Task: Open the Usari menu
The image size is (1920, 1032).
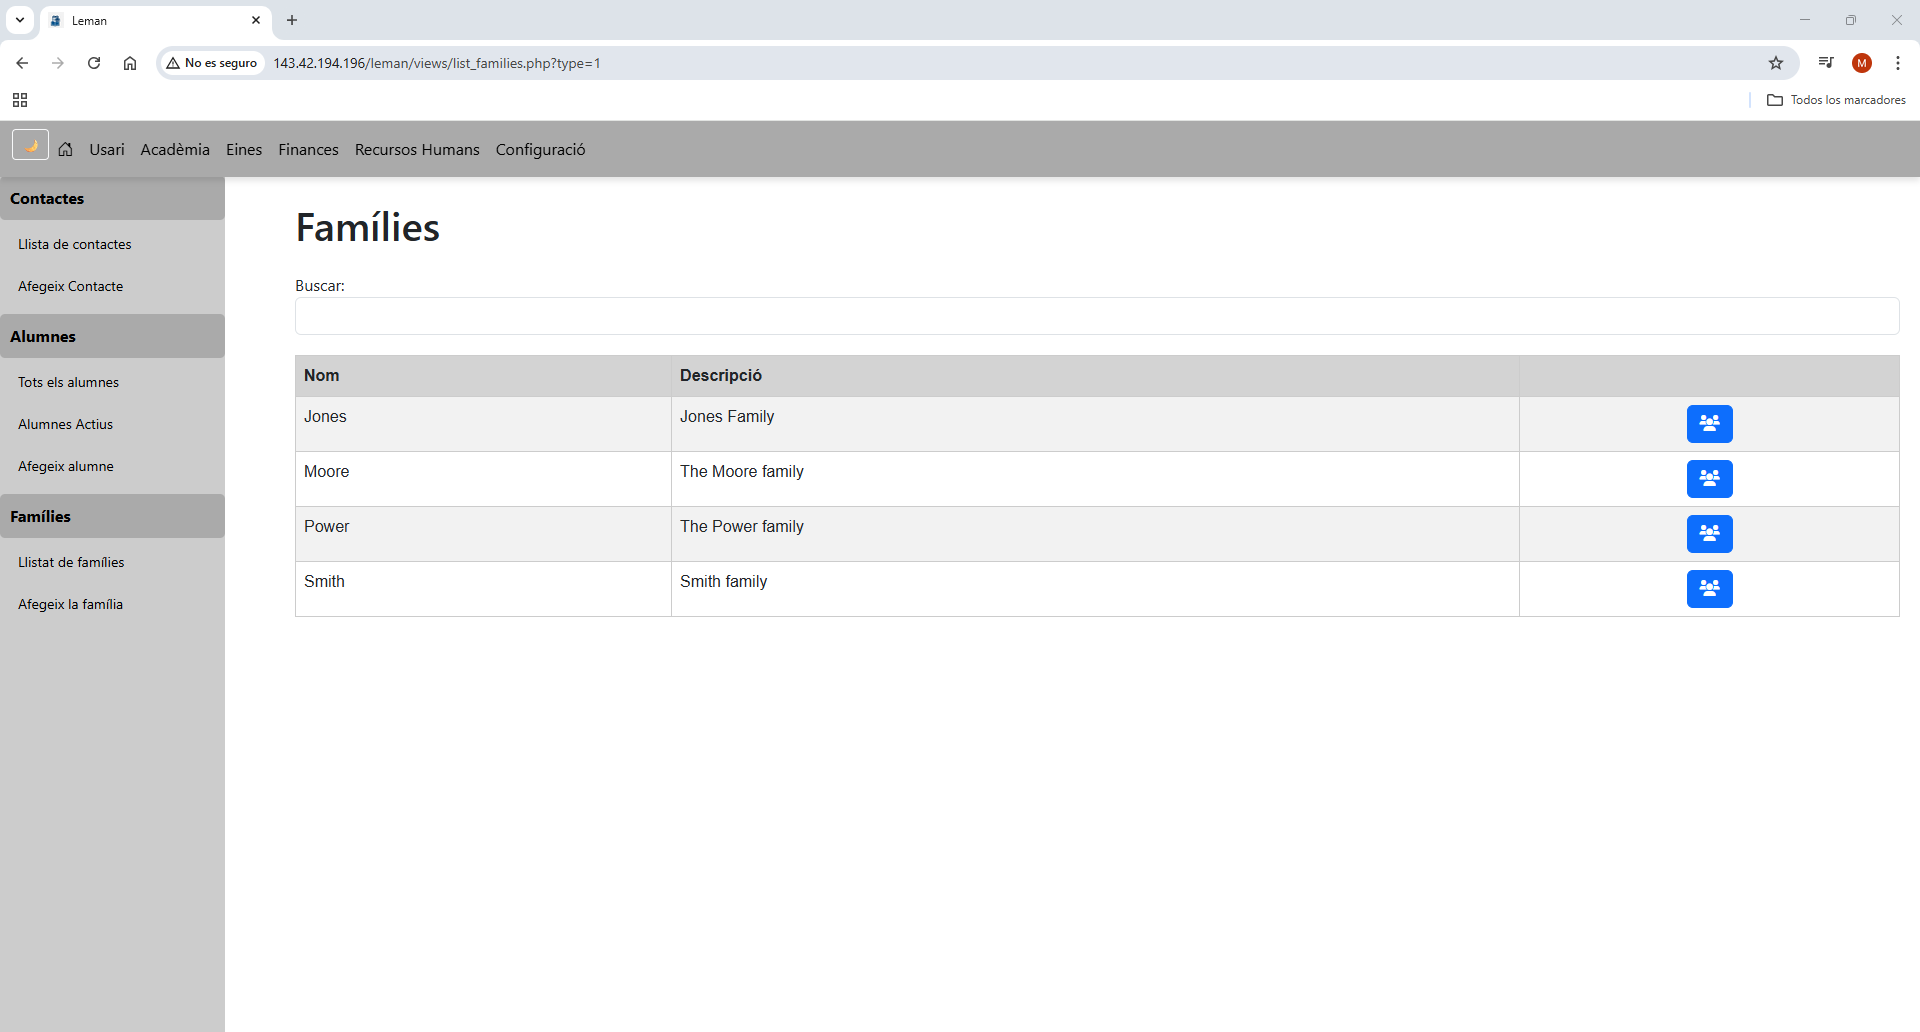Action: click(x=107, y=149)
